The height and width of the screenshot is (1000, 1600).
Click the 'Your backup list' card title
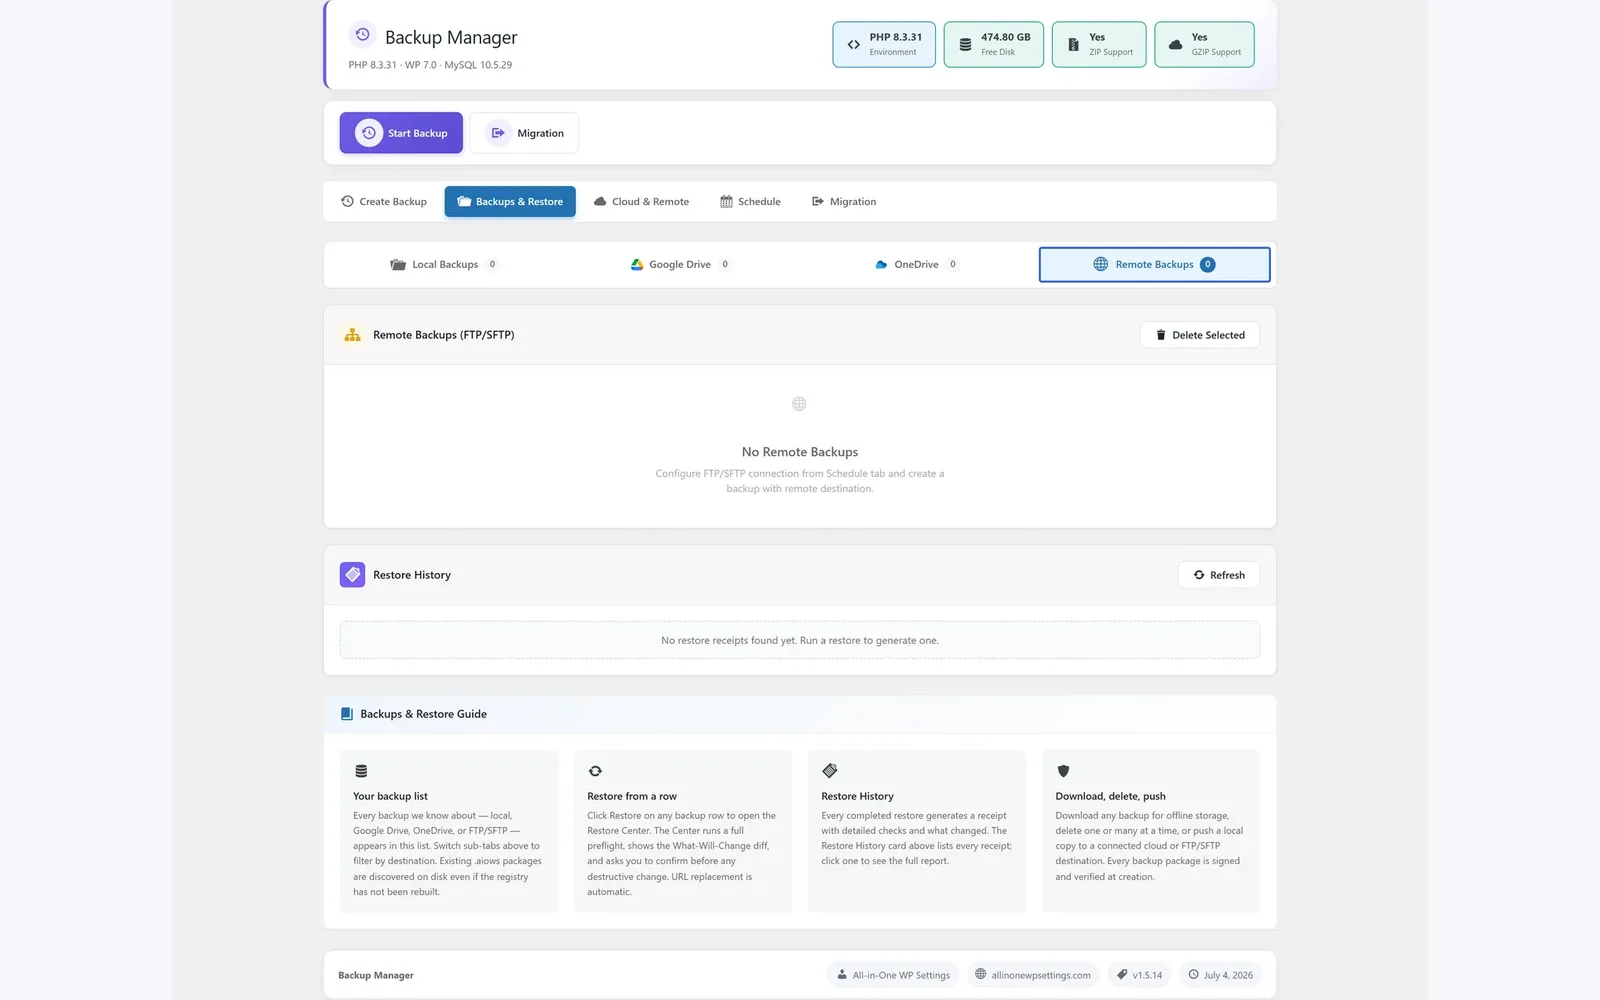390,797
